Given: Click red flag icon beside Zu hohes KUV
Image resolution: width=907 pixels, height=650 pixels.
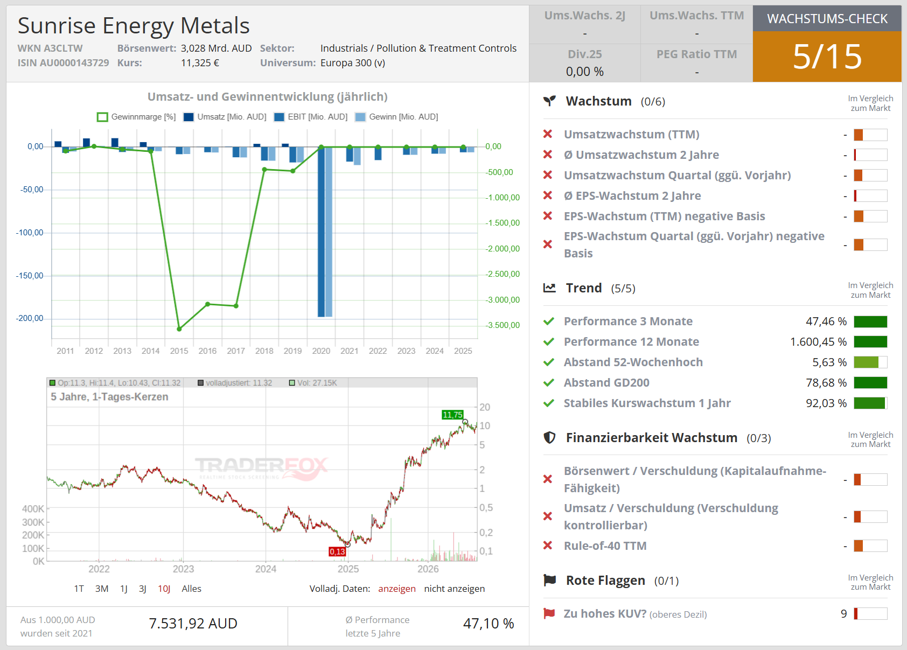Looking at the screenshot, I should (x=549, y=614).
